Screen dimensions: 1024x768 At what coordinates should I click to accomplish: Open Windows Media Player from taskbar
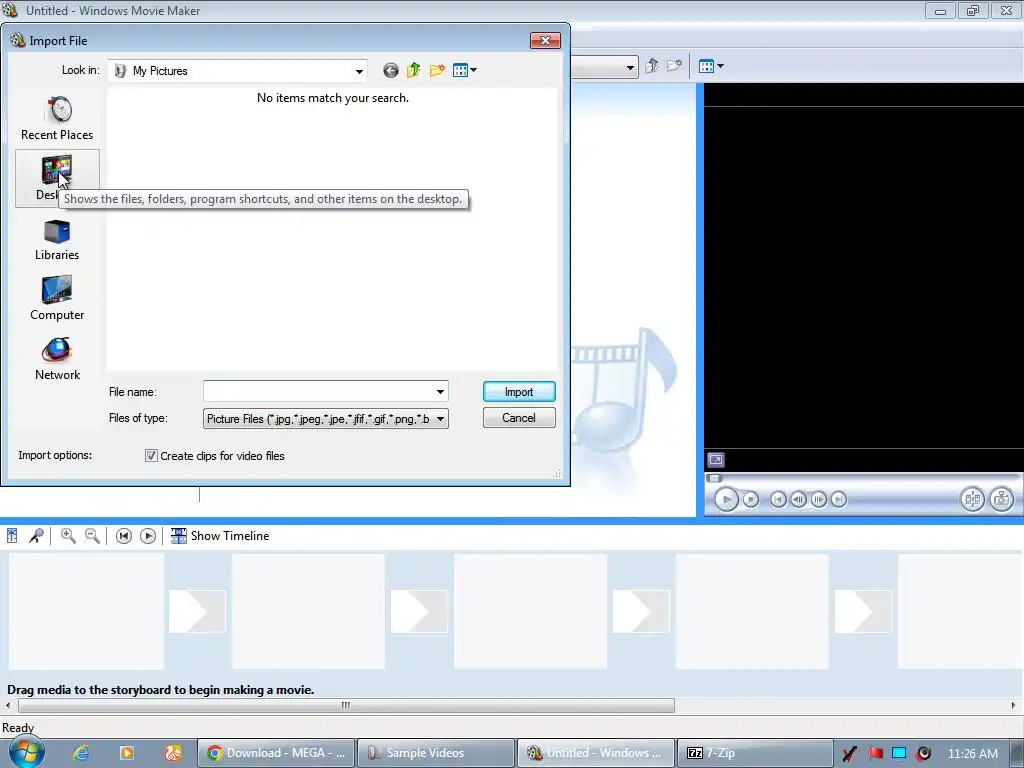[127, 753]
